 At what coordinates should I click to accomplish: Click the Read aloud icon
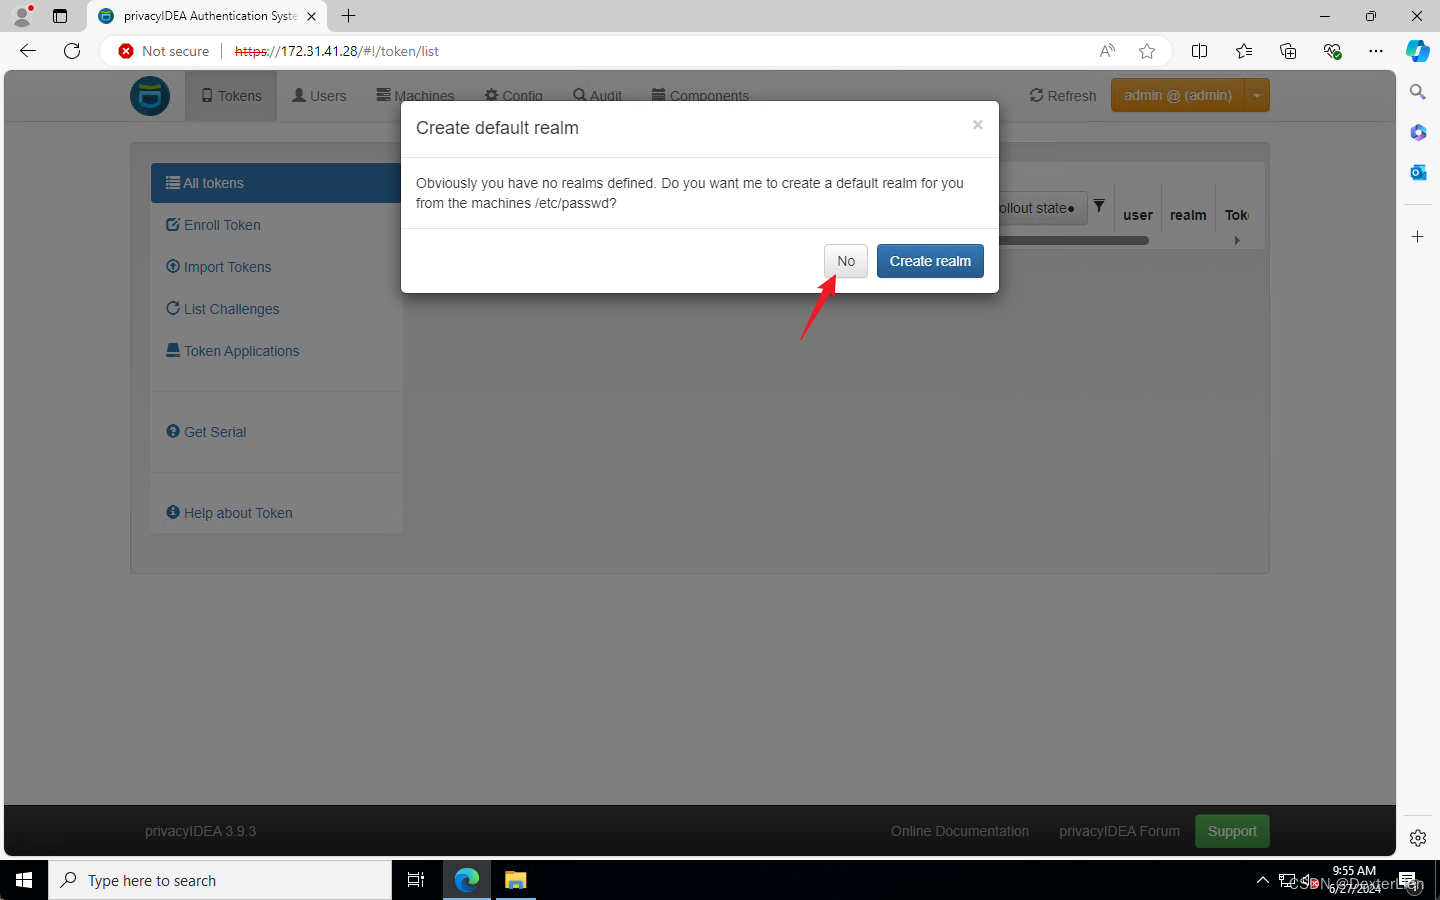pyautogui.click(x=1107, y=51)
